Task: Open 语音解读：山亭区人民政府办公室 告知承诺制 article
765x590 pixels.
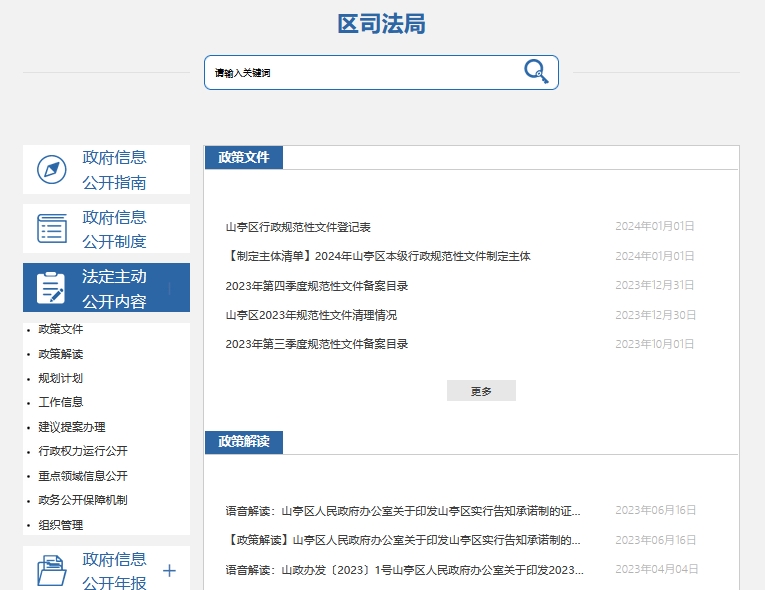Action: pyautogui.click(x=403, y=511)
